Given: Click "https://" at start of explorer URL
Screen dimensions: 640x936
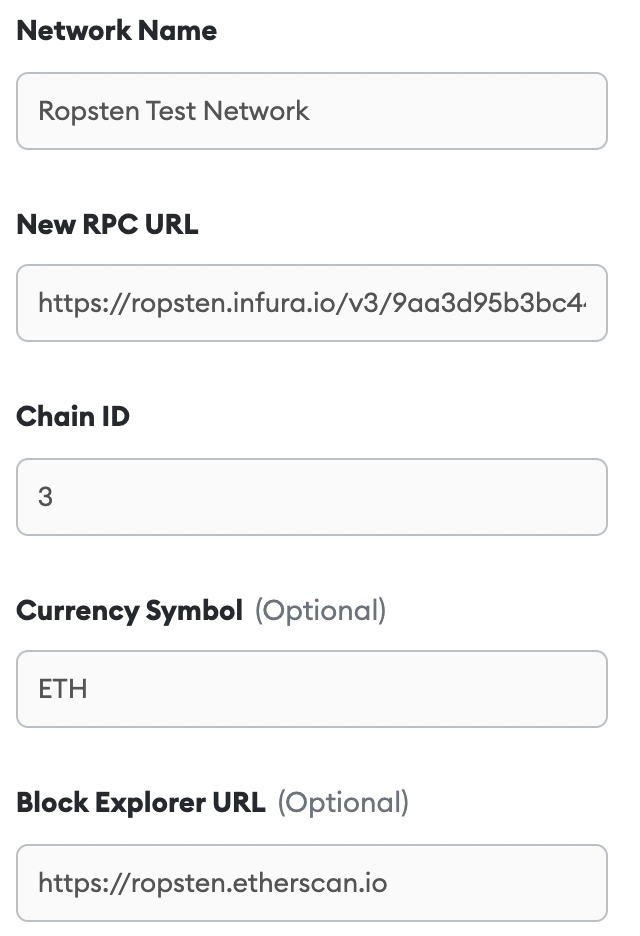Looking at the screenshot, I should (x=77, y=883).
